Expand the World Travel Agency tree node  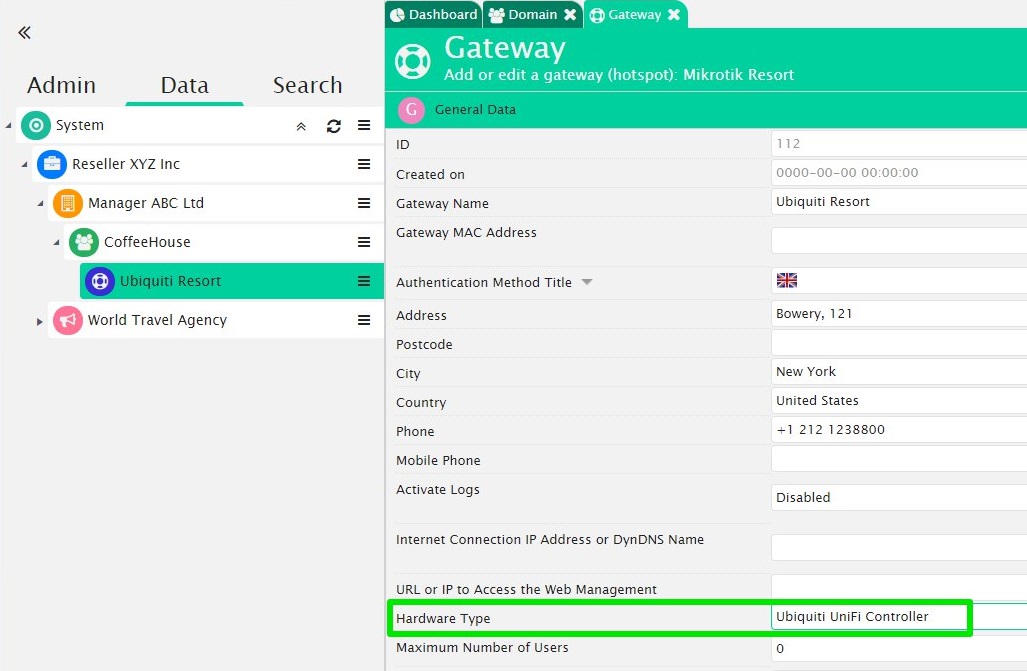(x=40, y=321)
